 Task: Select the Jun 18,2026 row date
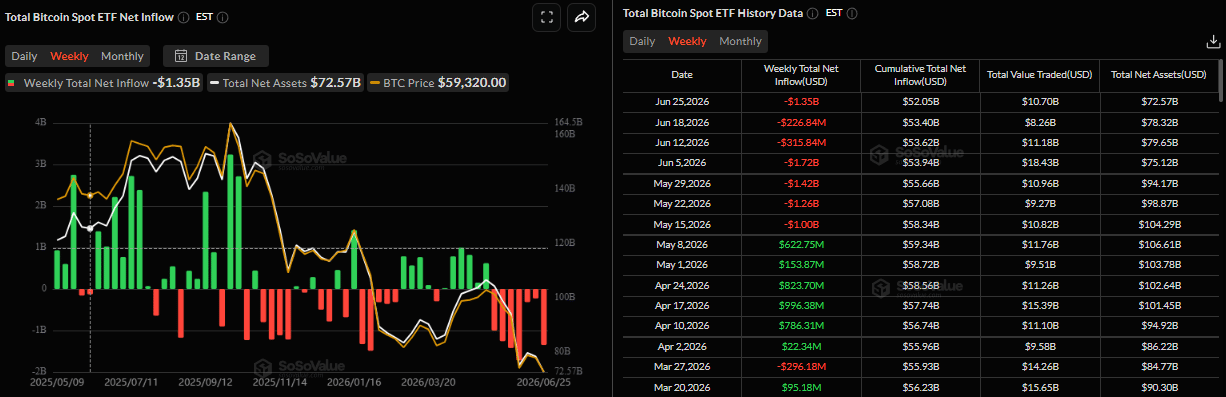pyautogui.click(x=681, y=122)
